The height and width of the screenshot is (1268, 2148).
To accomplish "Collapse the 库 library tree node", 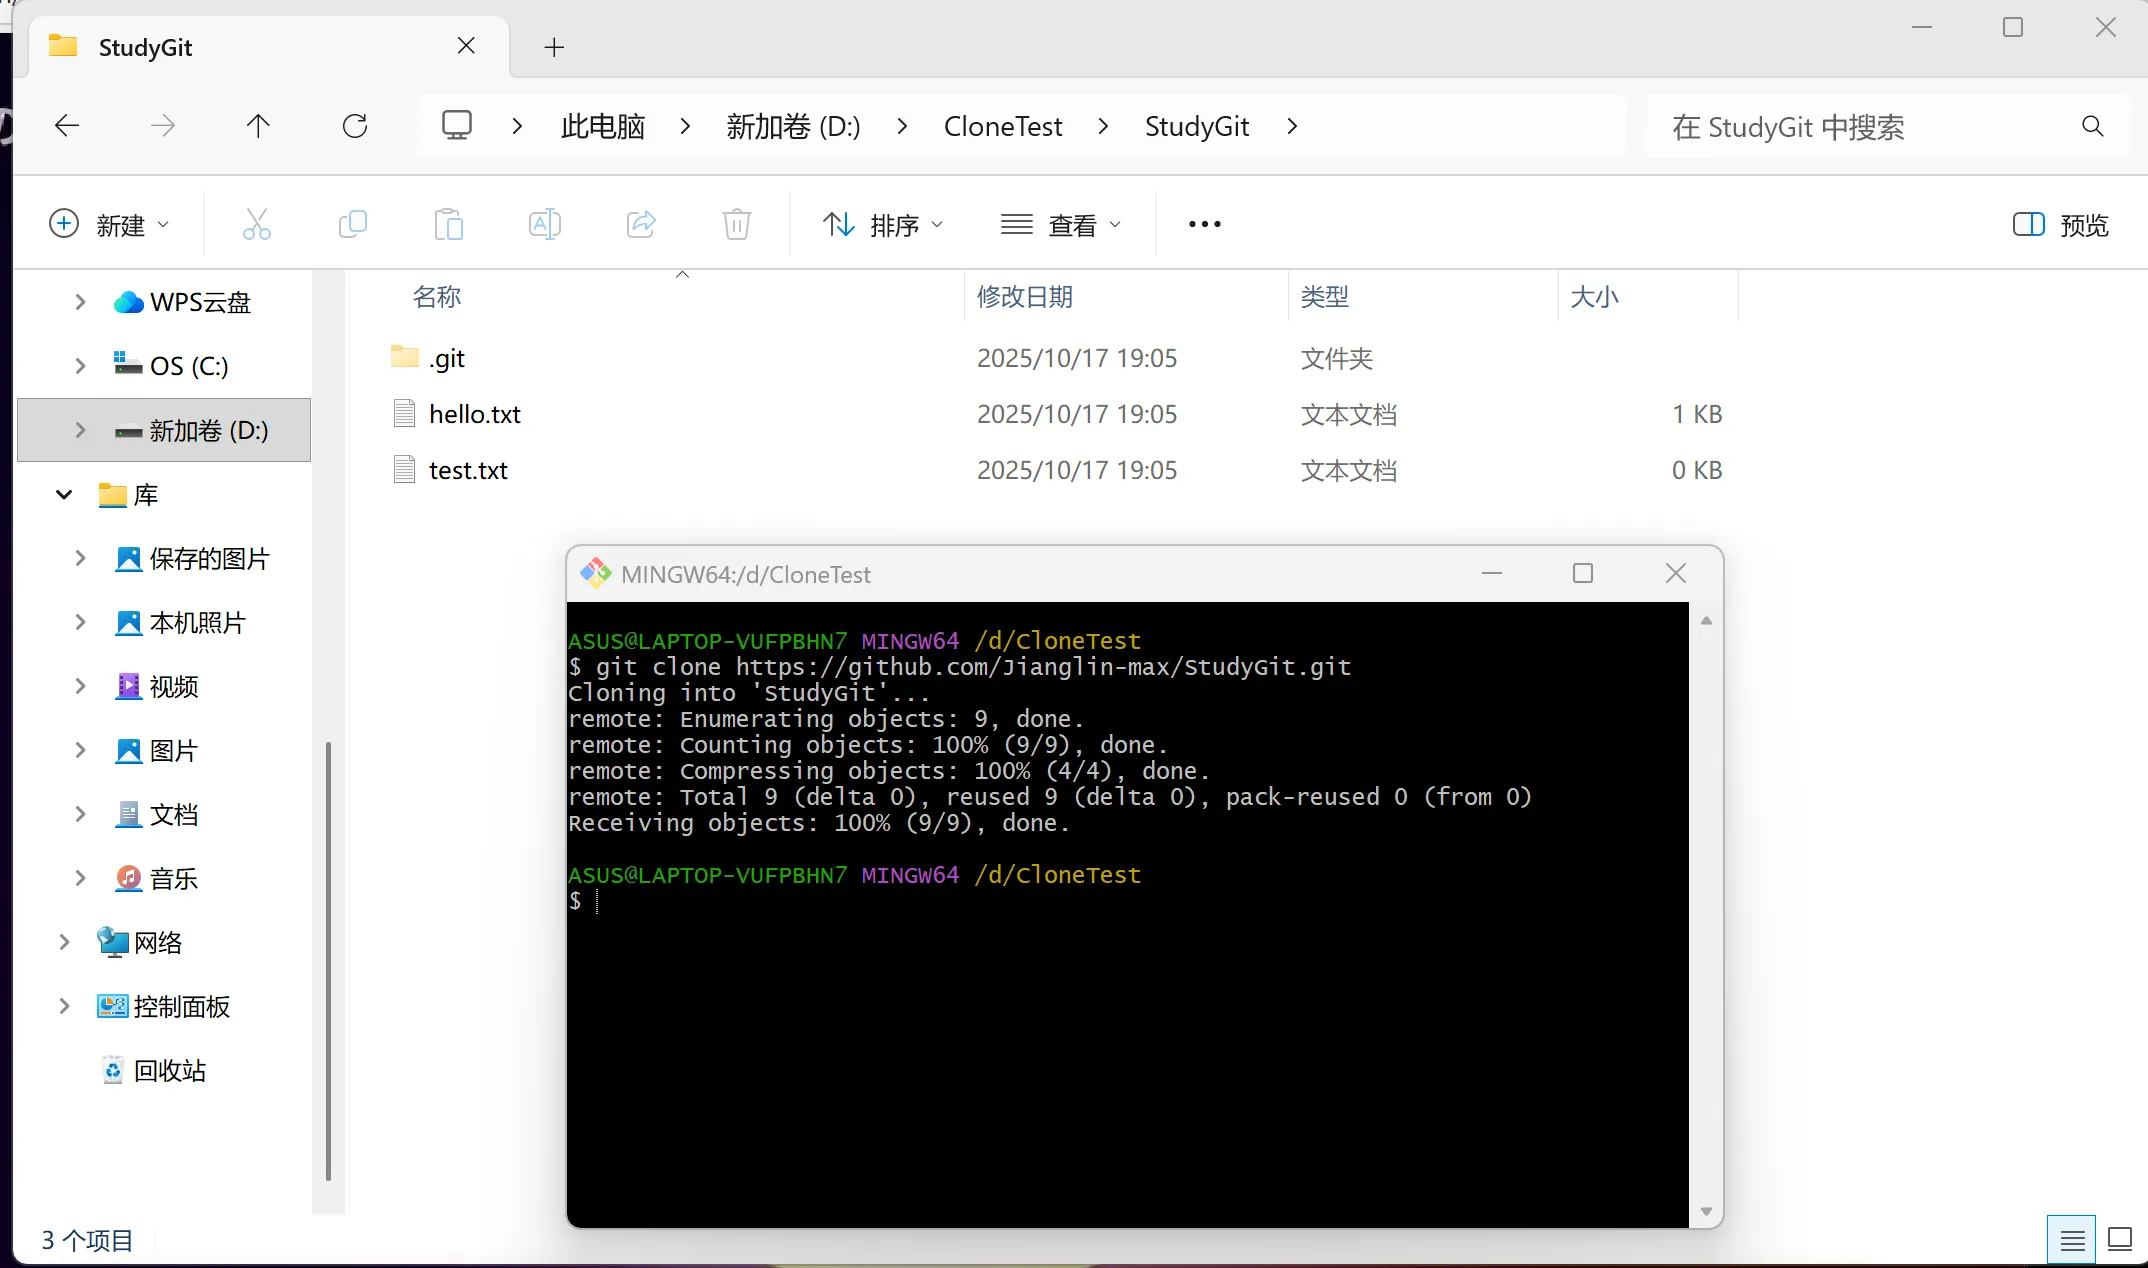I will 64,495.
